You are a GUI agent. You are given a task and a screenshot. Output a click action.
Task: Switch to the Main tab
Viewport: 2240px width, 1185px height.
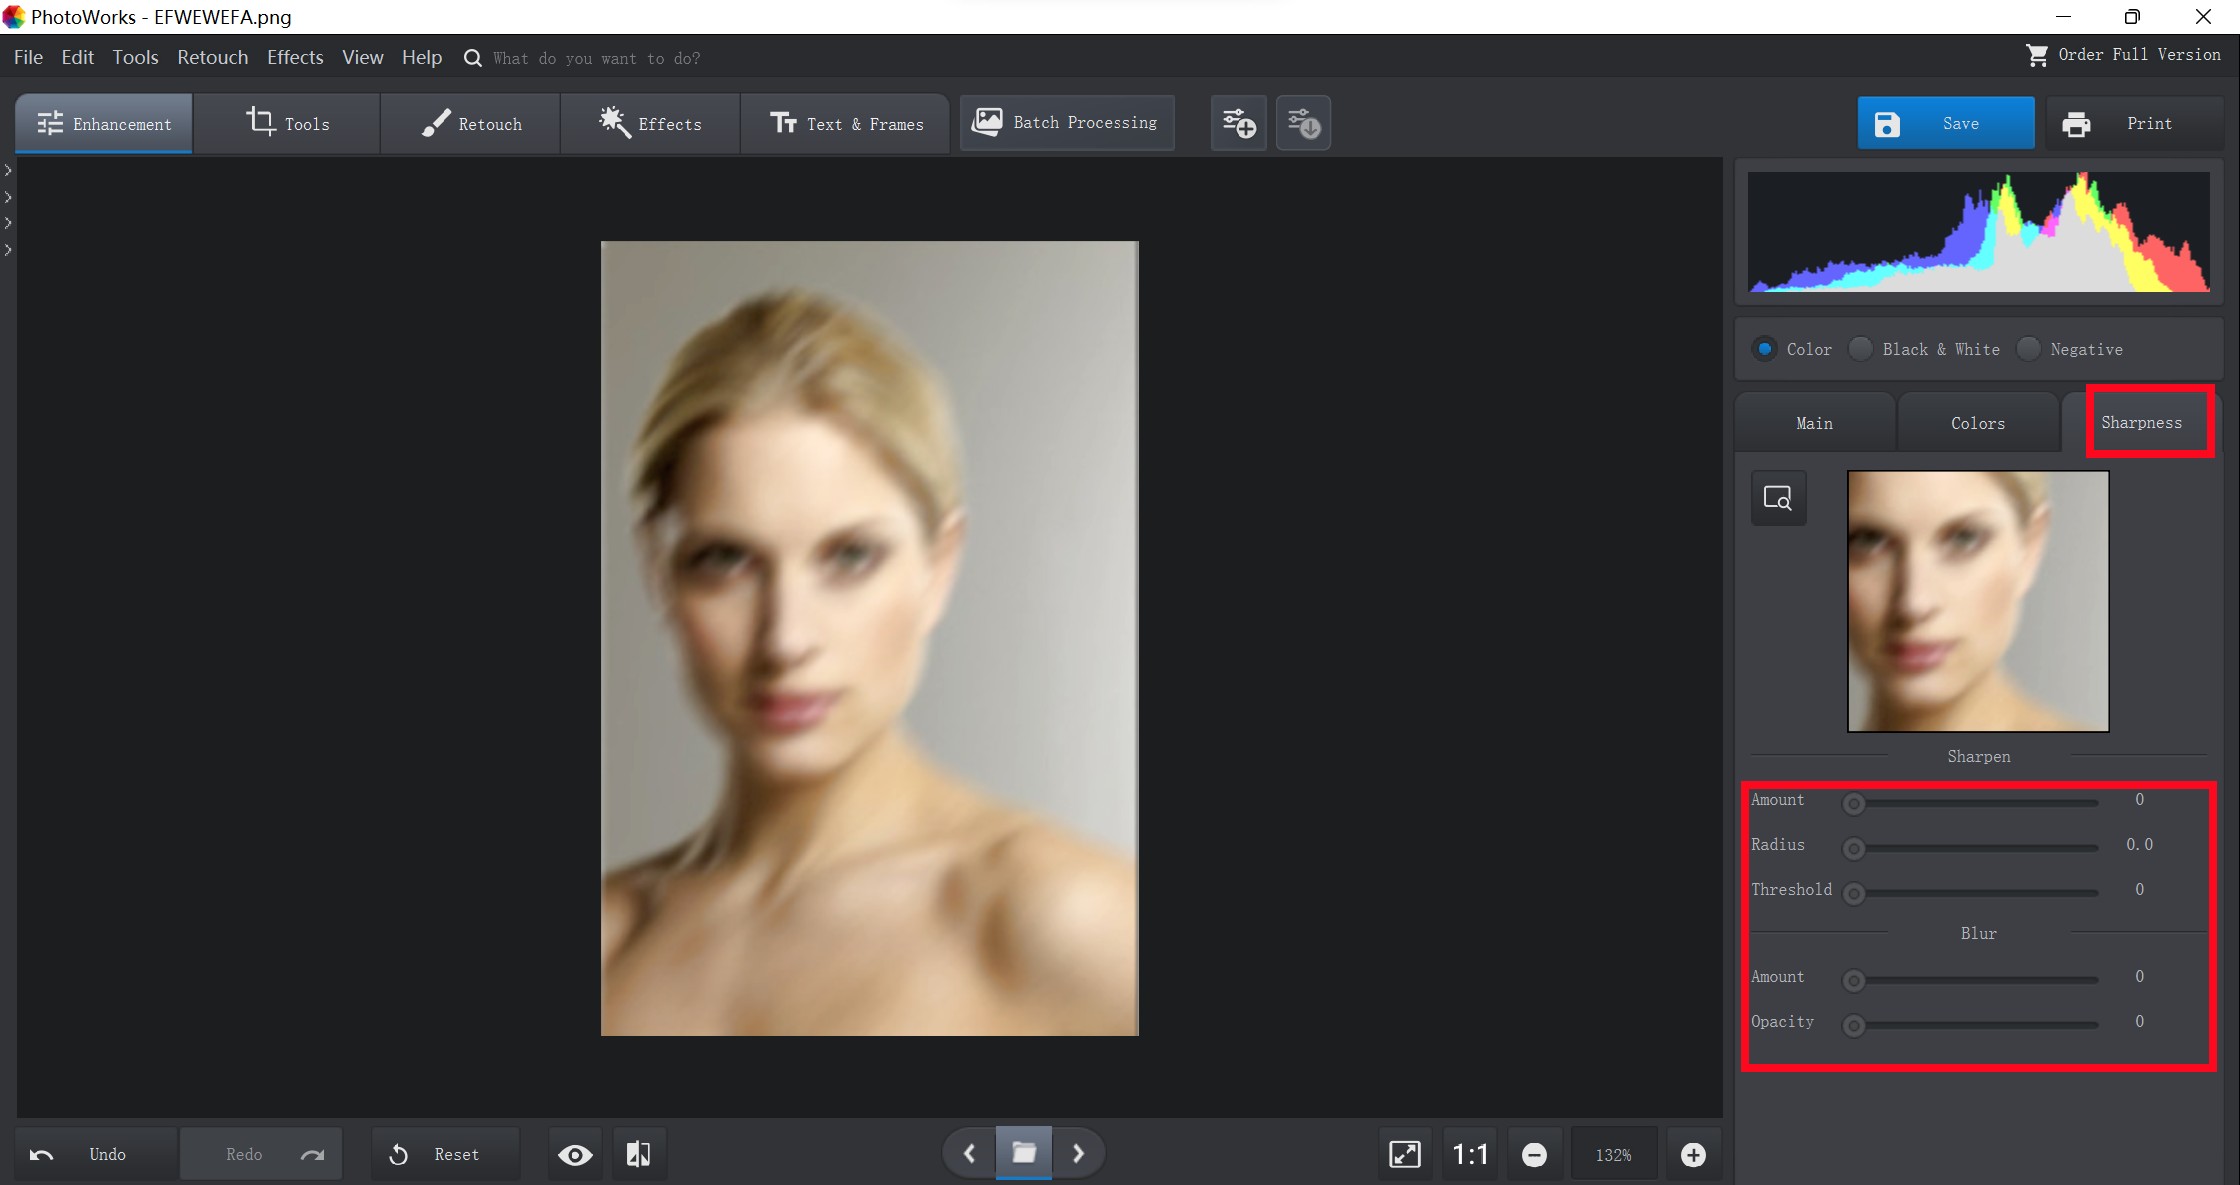(x=1814, y=423)
